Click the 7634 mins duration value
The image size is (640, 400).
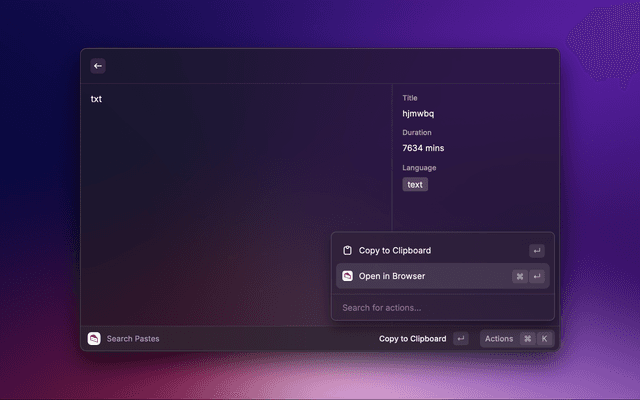424,148
